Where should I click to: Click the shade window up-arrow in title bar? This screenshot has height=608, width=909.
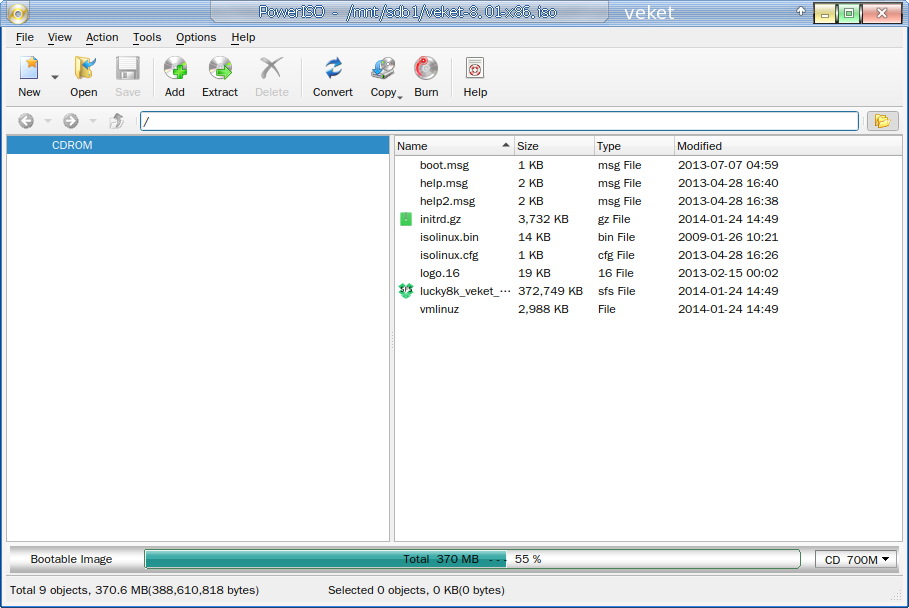point(801,11)
